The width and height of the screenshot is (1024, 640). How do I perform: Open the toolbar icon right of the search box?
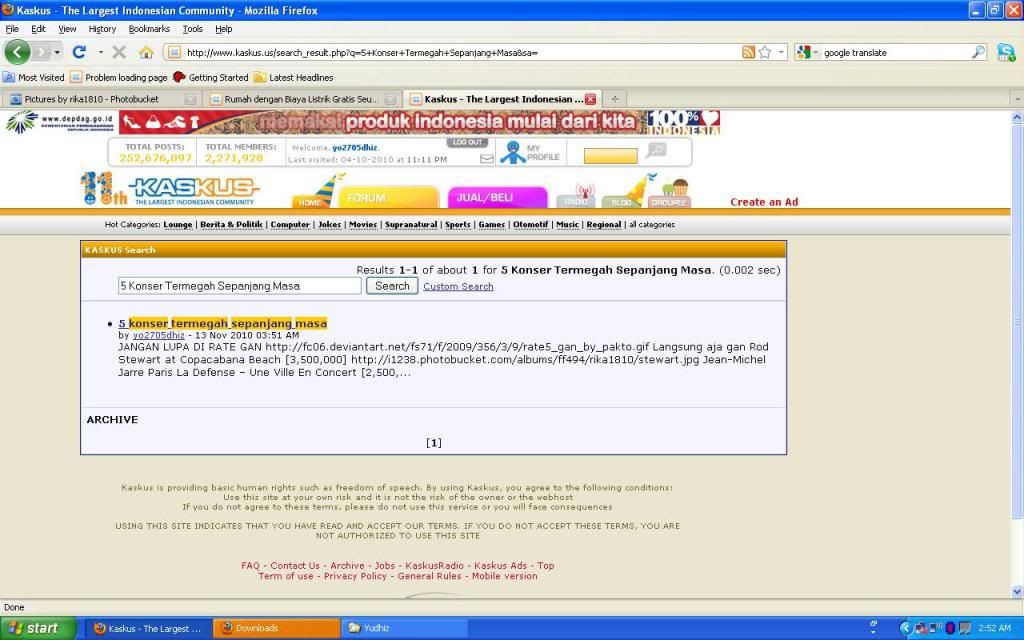pos(1006,52)
